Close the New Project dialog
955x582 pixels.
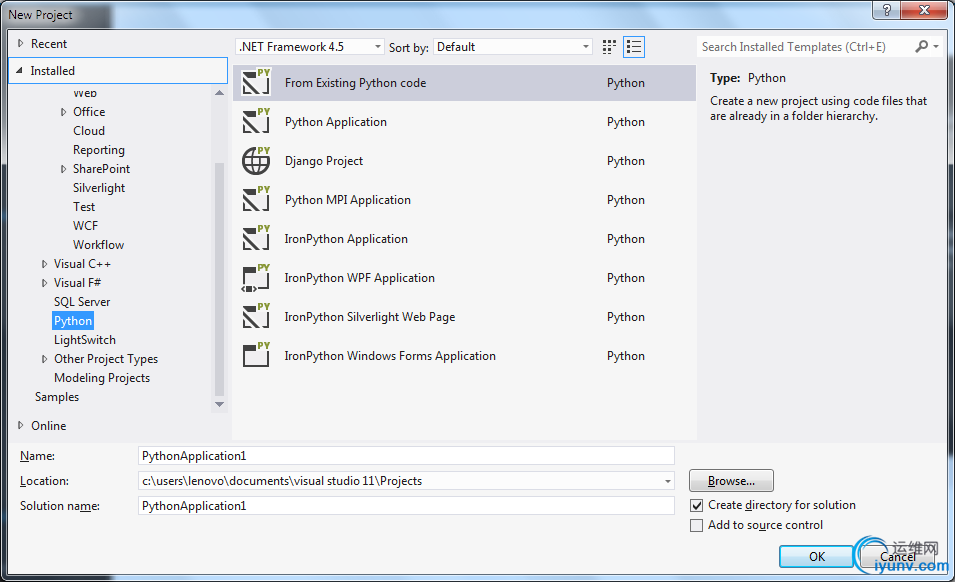click(924, 10)
